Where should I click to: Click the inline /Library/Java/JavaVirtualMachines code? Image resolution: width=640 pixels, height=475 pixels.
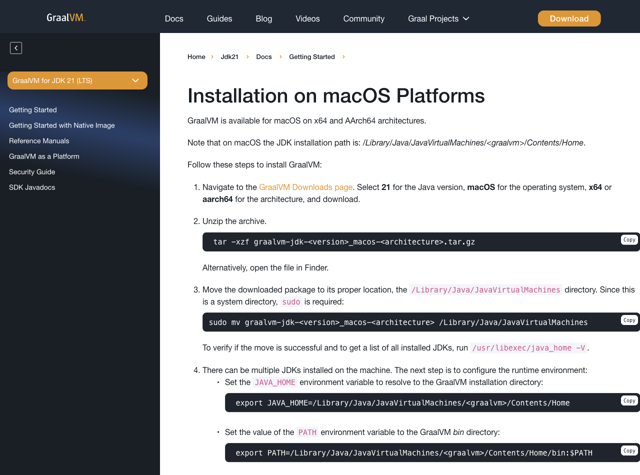486,290
